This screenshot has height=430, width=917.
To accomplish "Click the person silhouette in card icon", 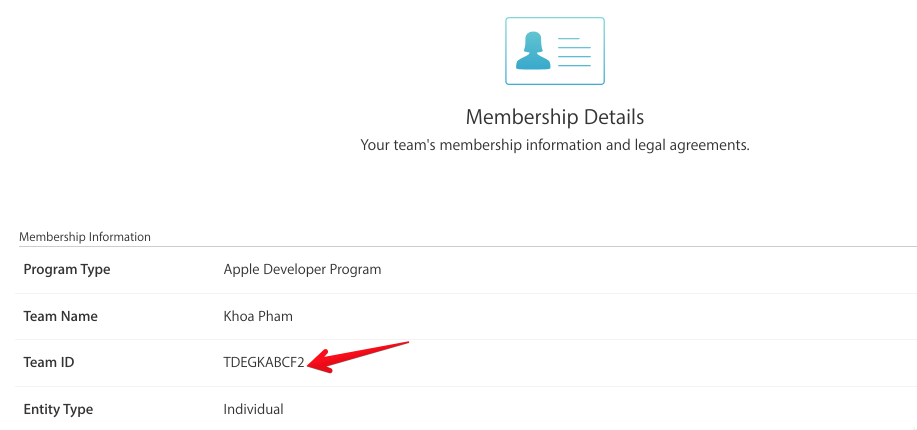I will click(533, 51).
